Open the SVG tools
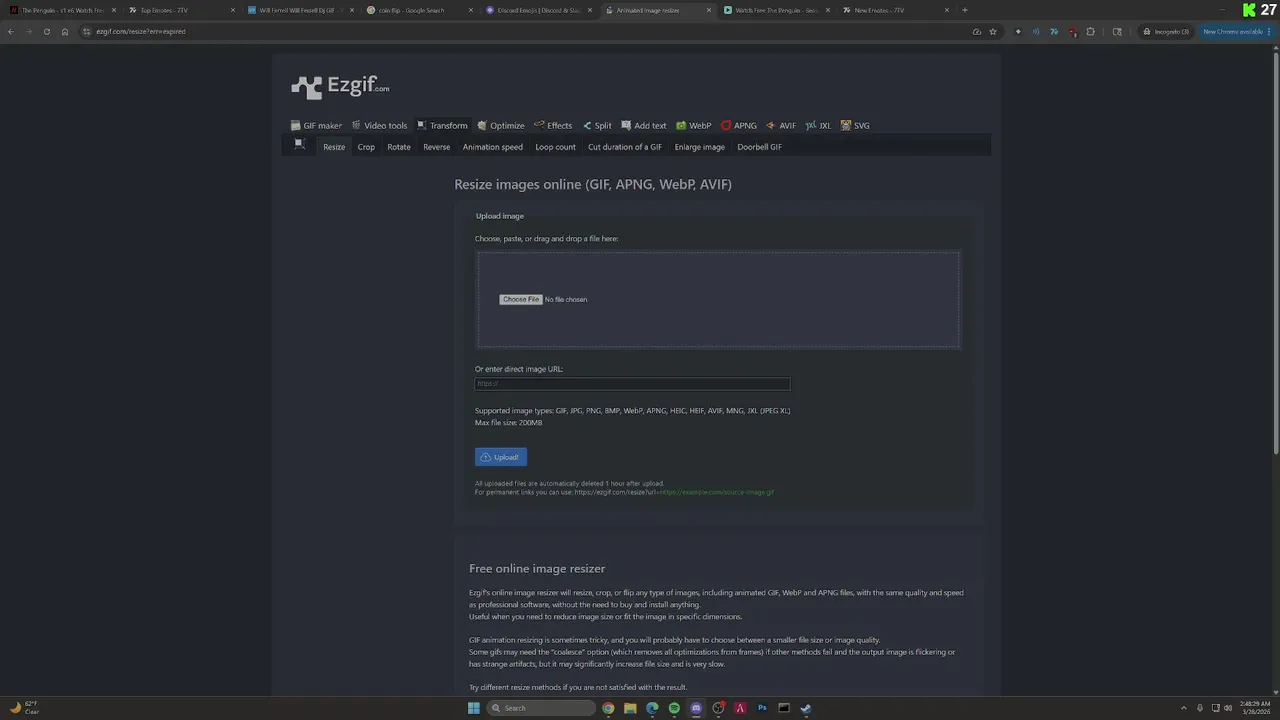The height and width of the screenshot is (720, 1280). pos(855,126)
